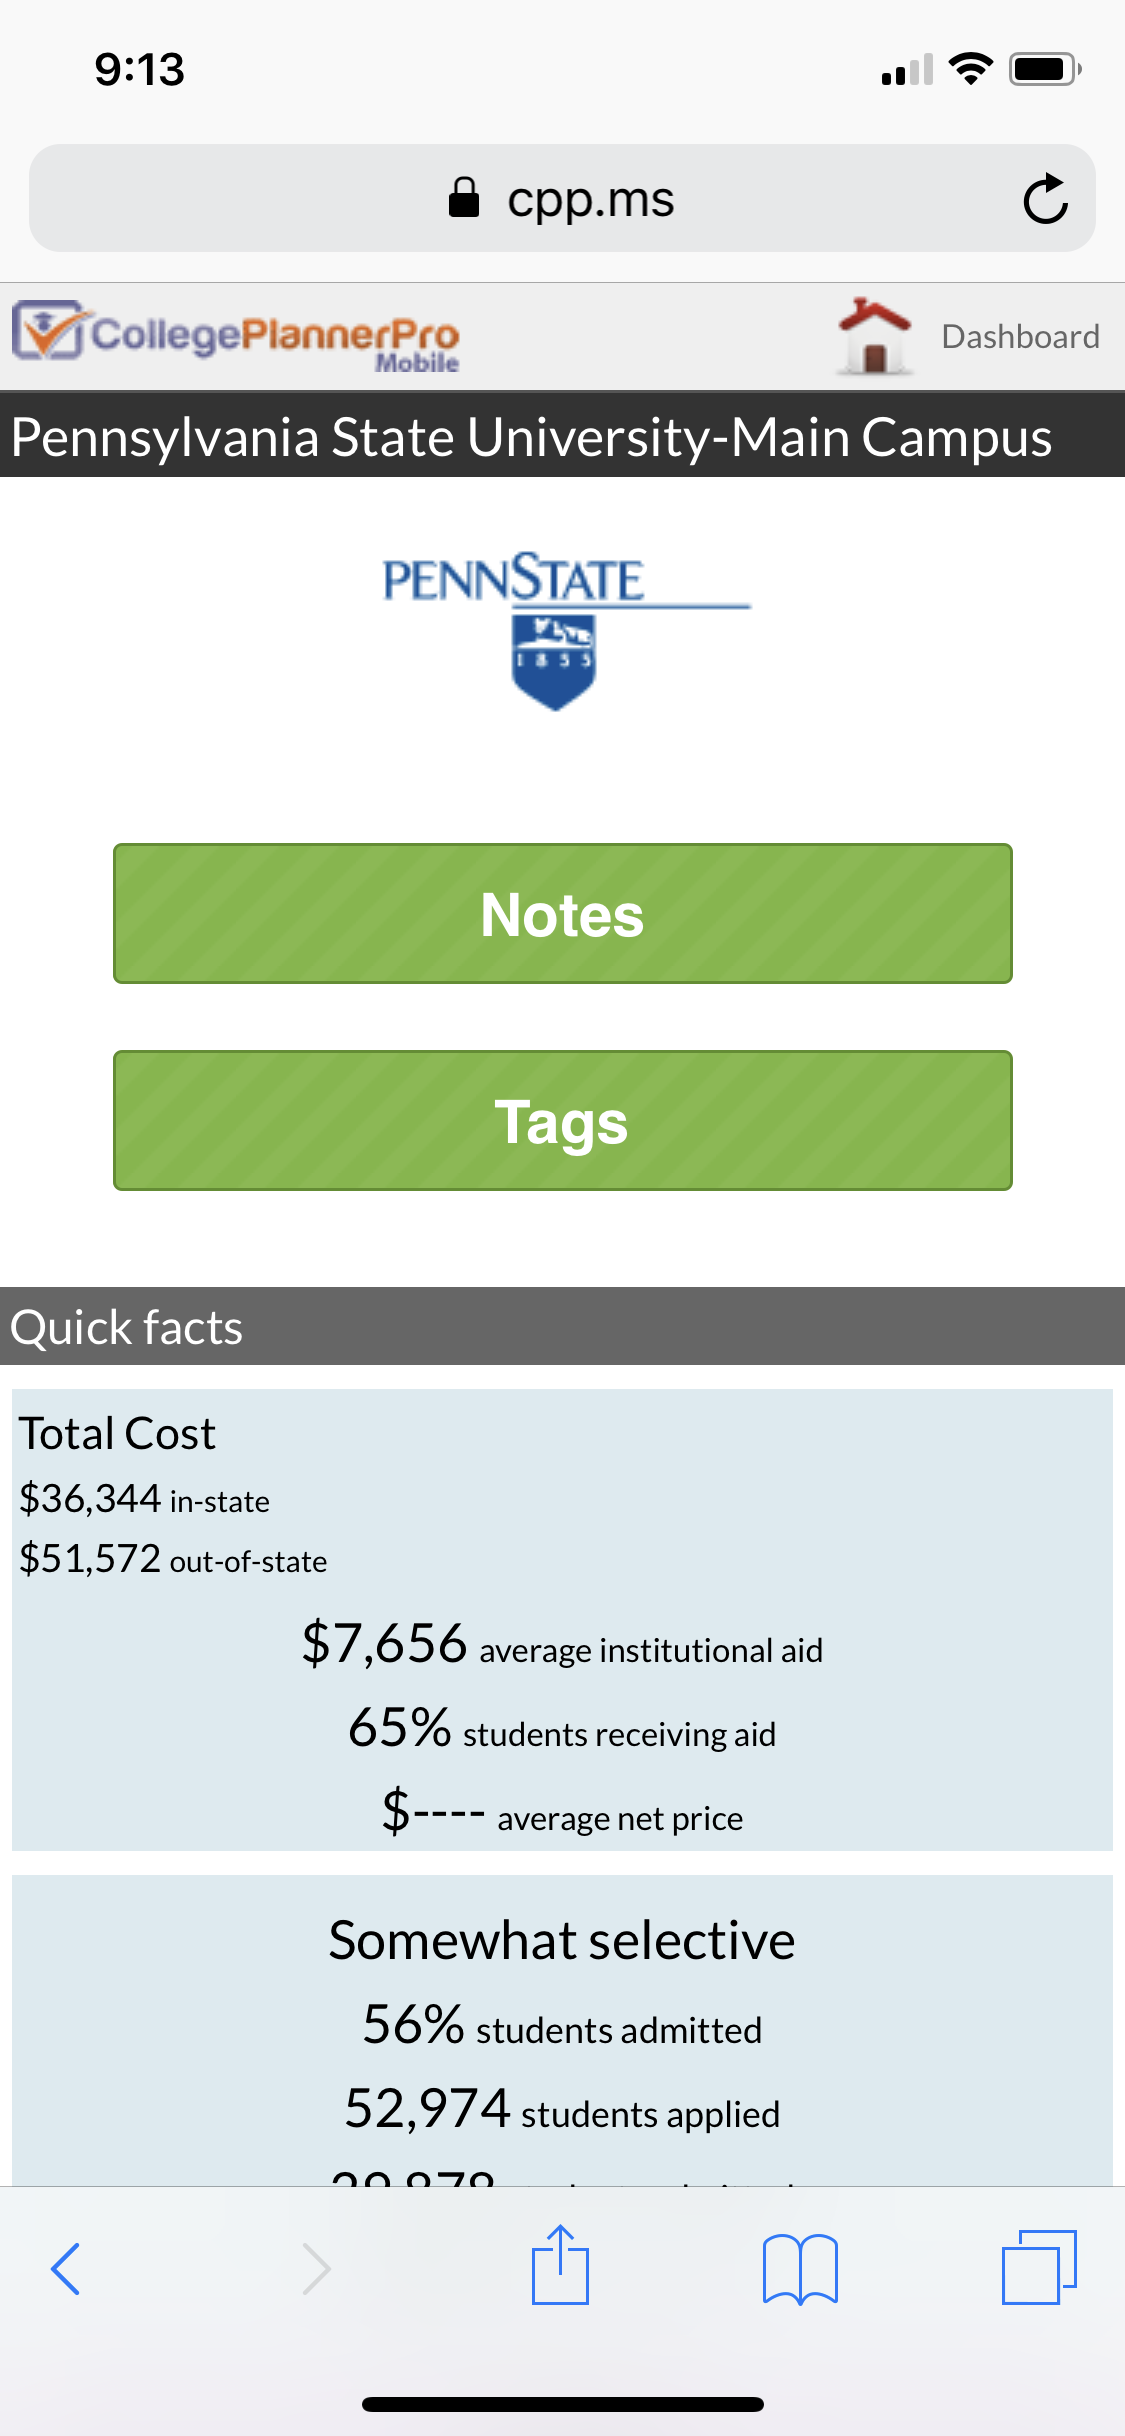Tap the lock icon in address bar
This screenshot has width=1125, height=2436.
[464, 197]
